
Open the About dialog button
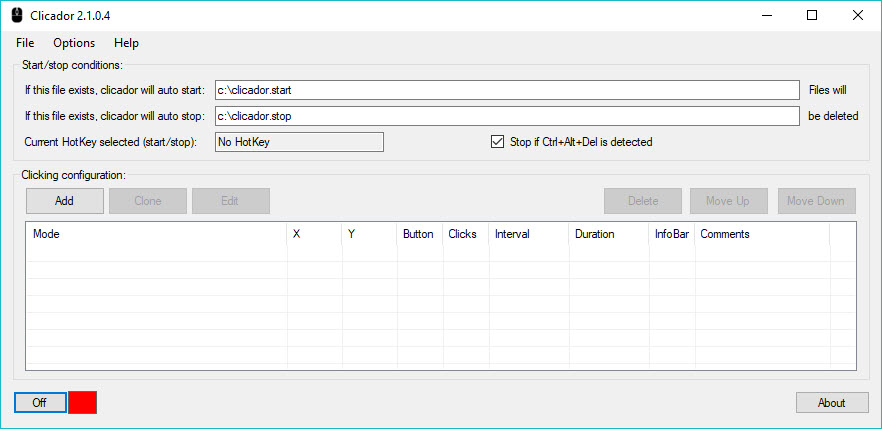pos(832,403)
